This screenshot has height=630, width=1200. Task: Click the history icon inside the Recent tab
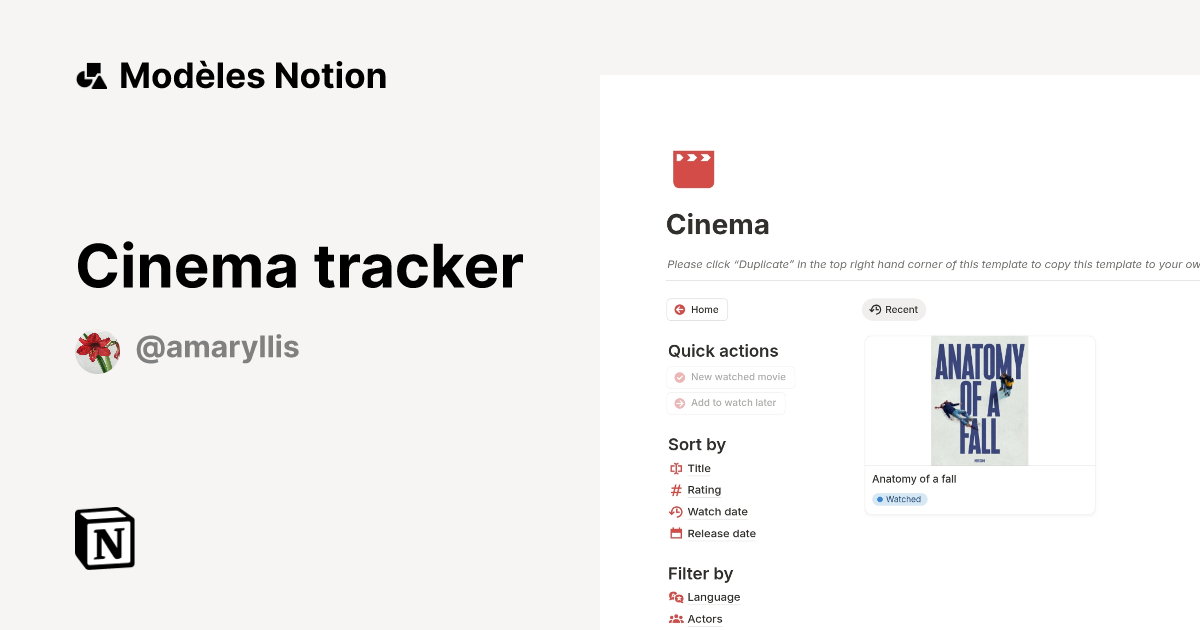pos(877,309)
